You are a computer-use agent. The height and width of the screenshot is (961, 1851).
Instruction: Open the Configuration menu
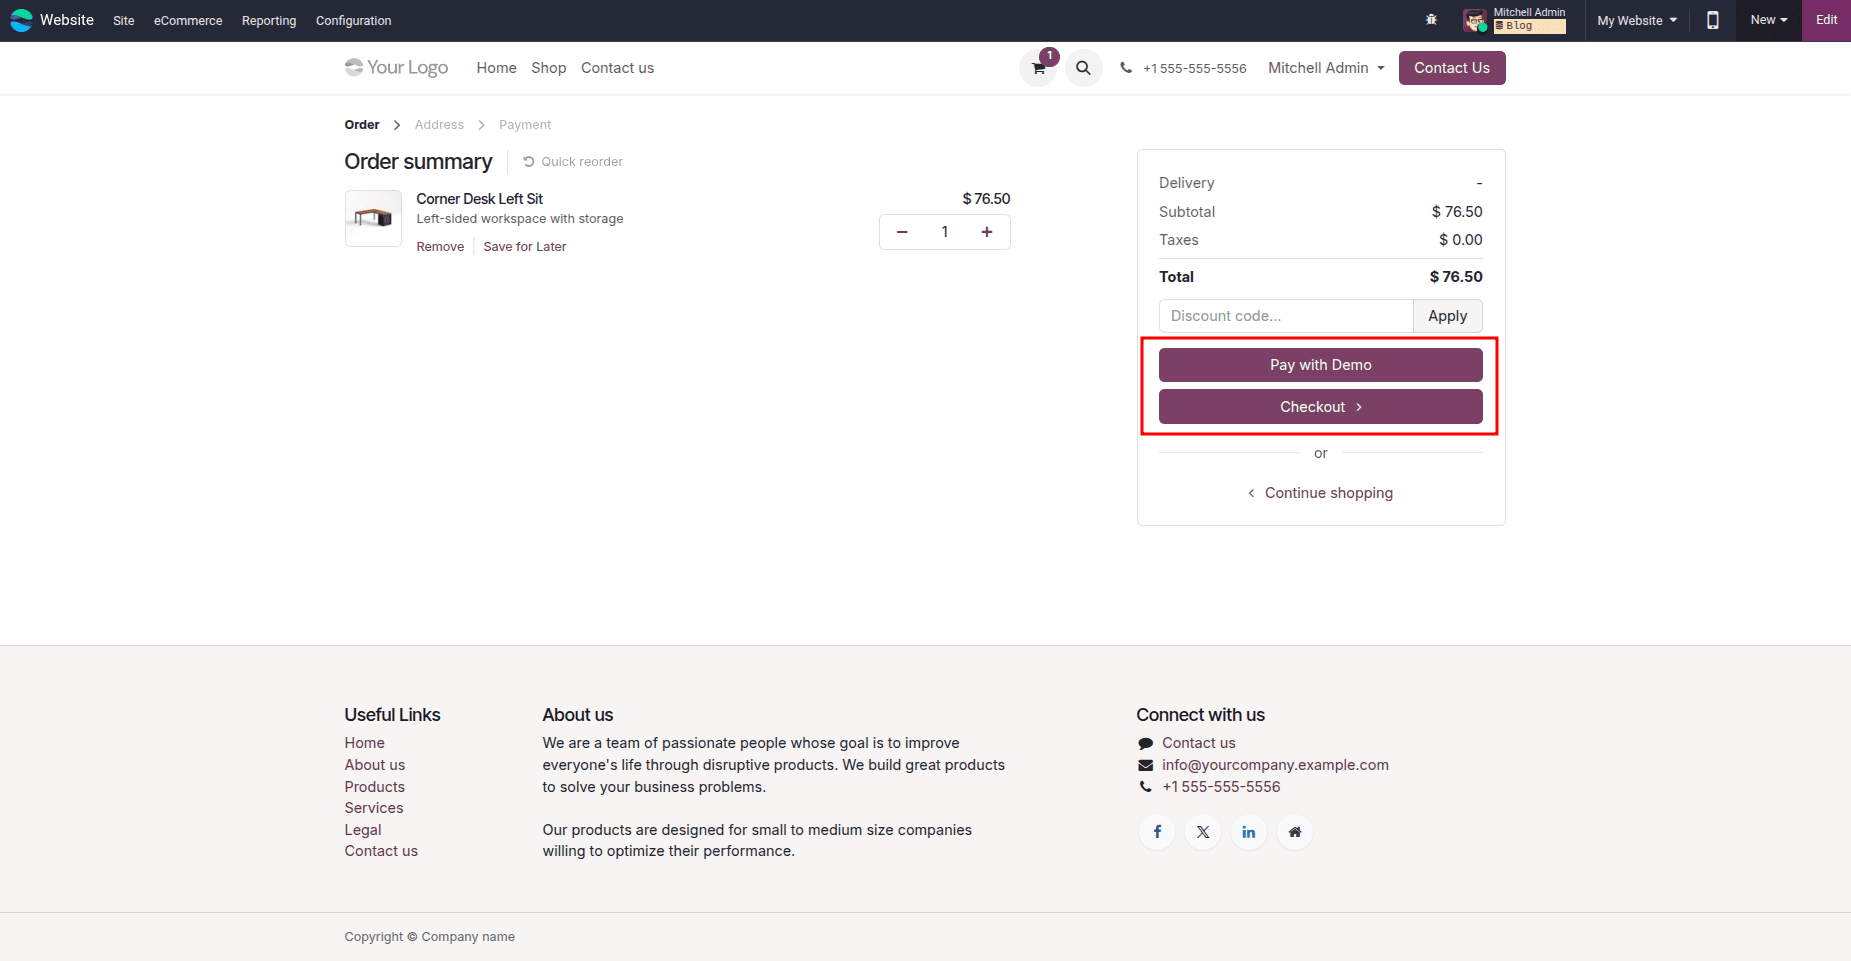[354, 20]
